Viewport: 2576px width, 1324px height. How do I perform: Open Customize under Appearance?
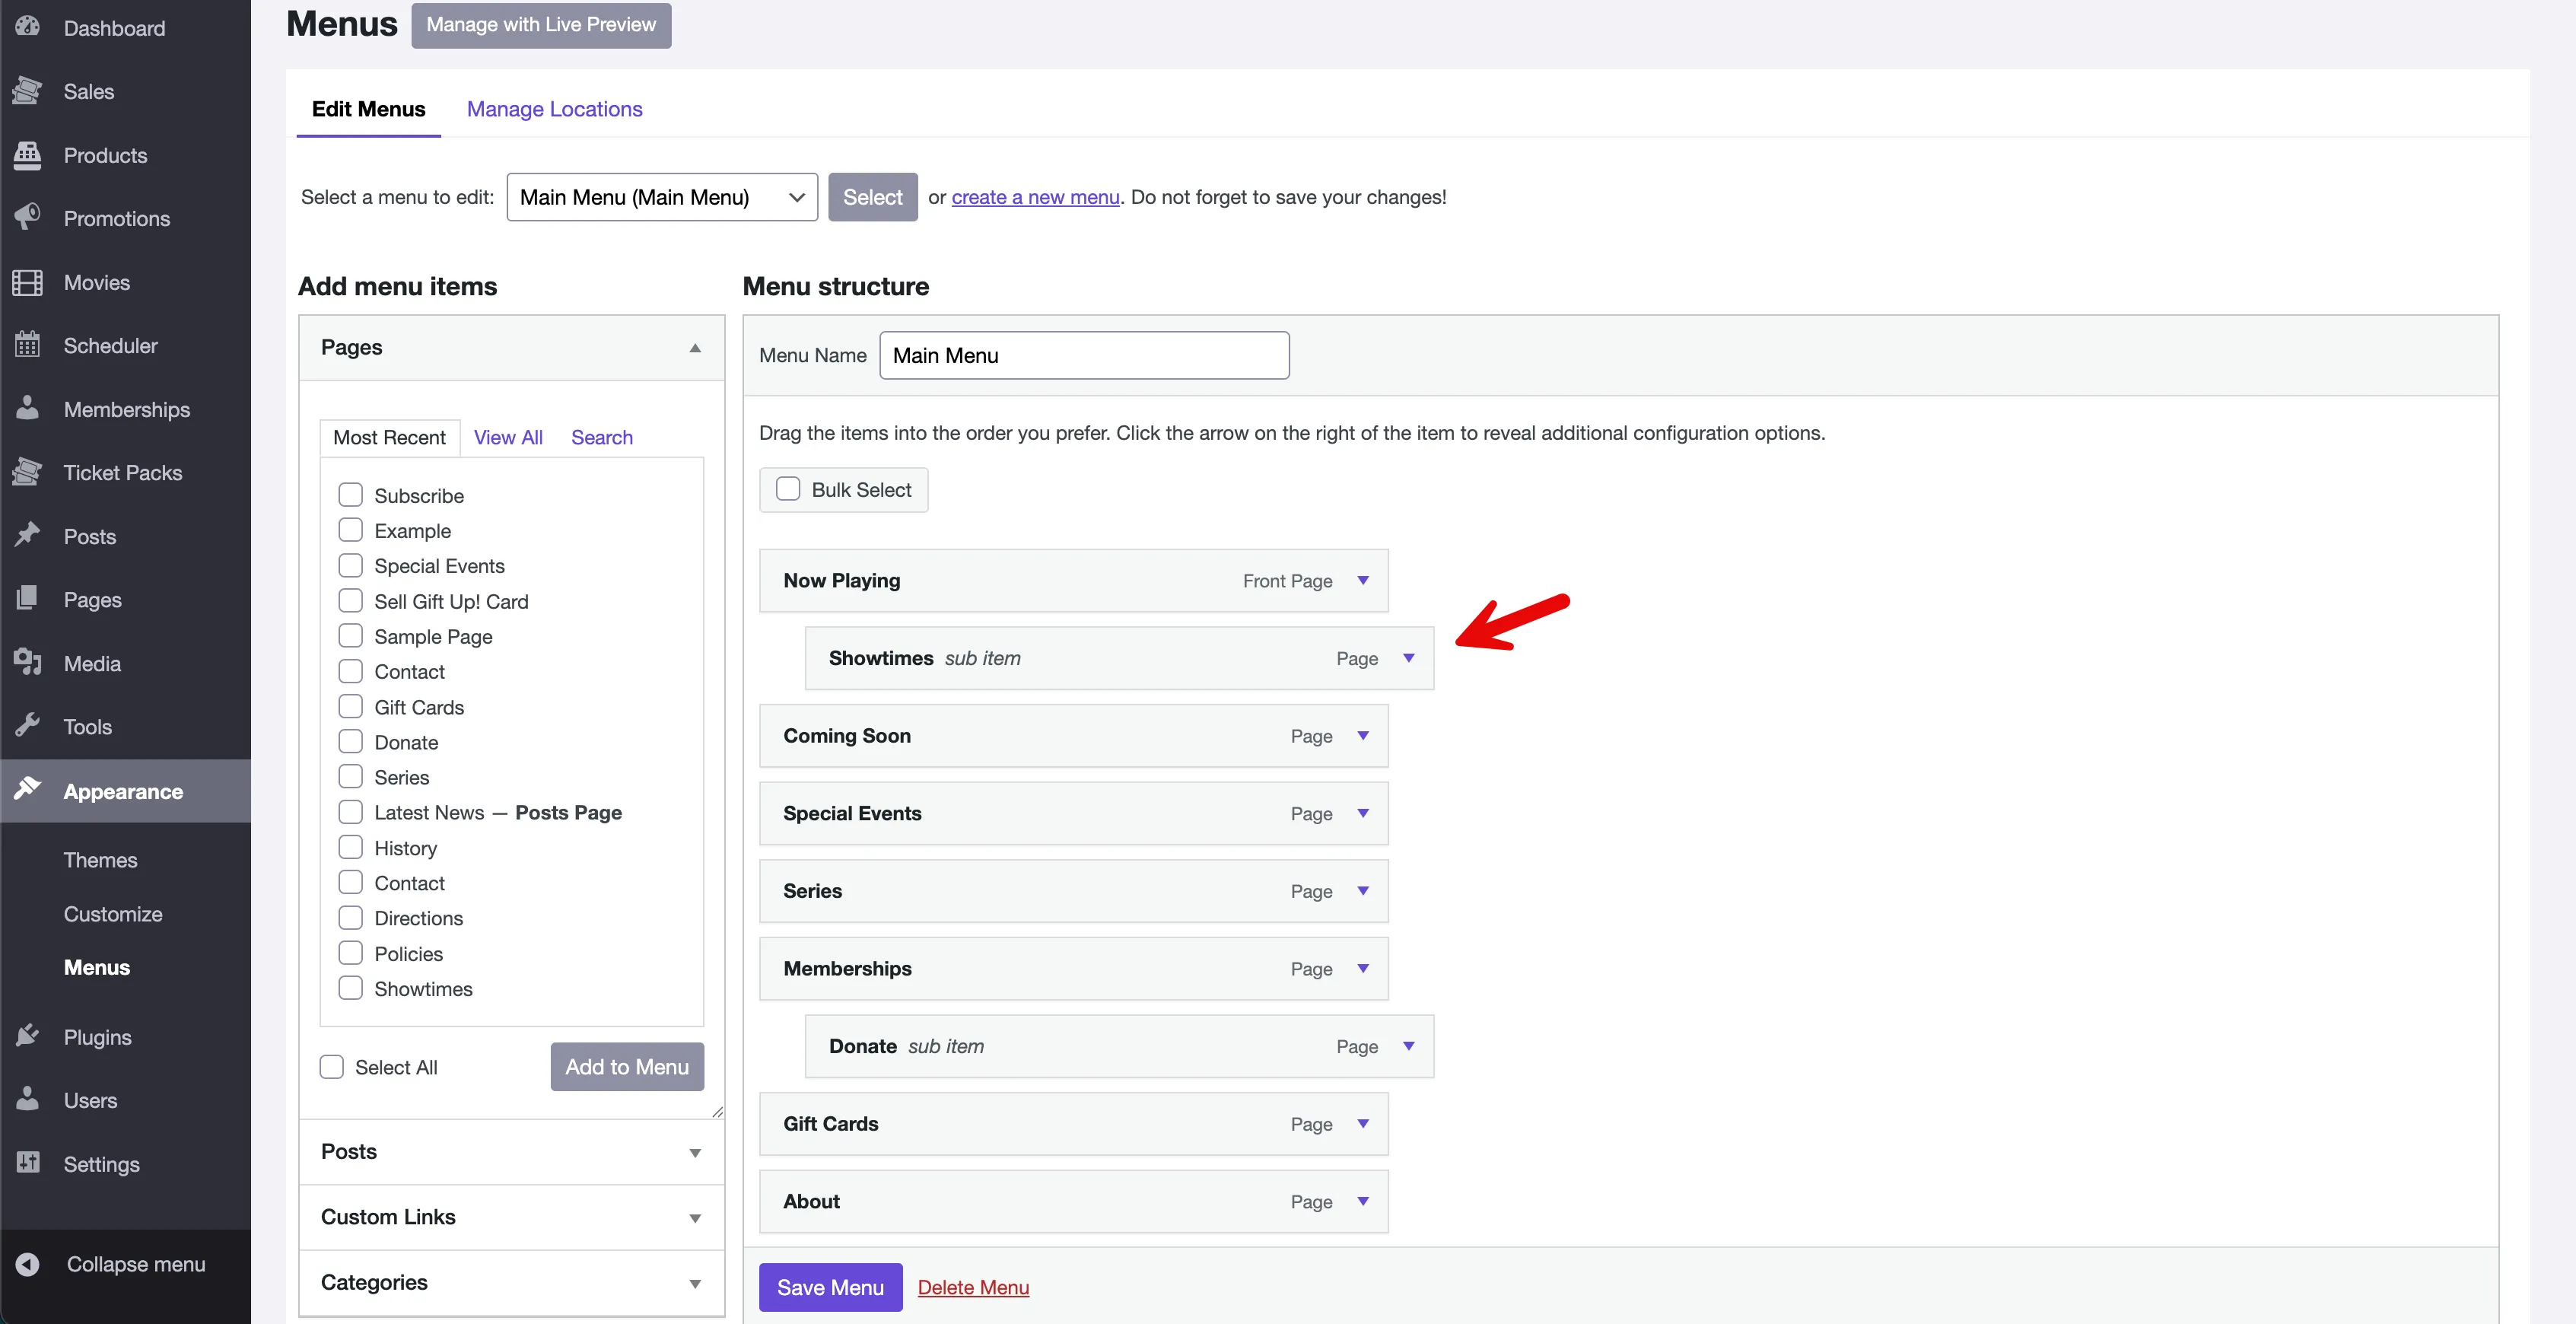[x=113, y=914]
